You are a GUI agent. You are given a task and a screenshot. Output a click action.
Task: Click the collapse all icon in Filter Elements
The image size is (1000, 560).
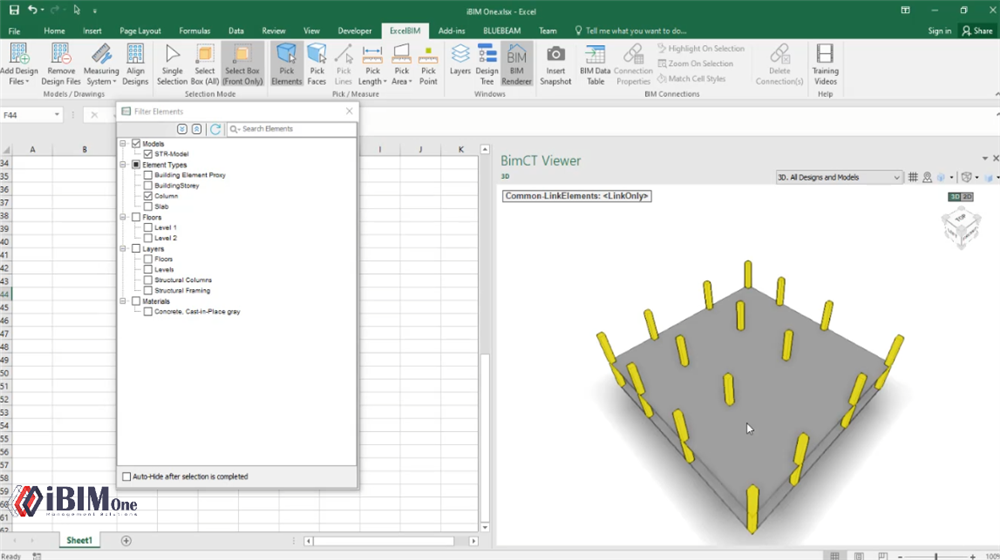point(196,129)
